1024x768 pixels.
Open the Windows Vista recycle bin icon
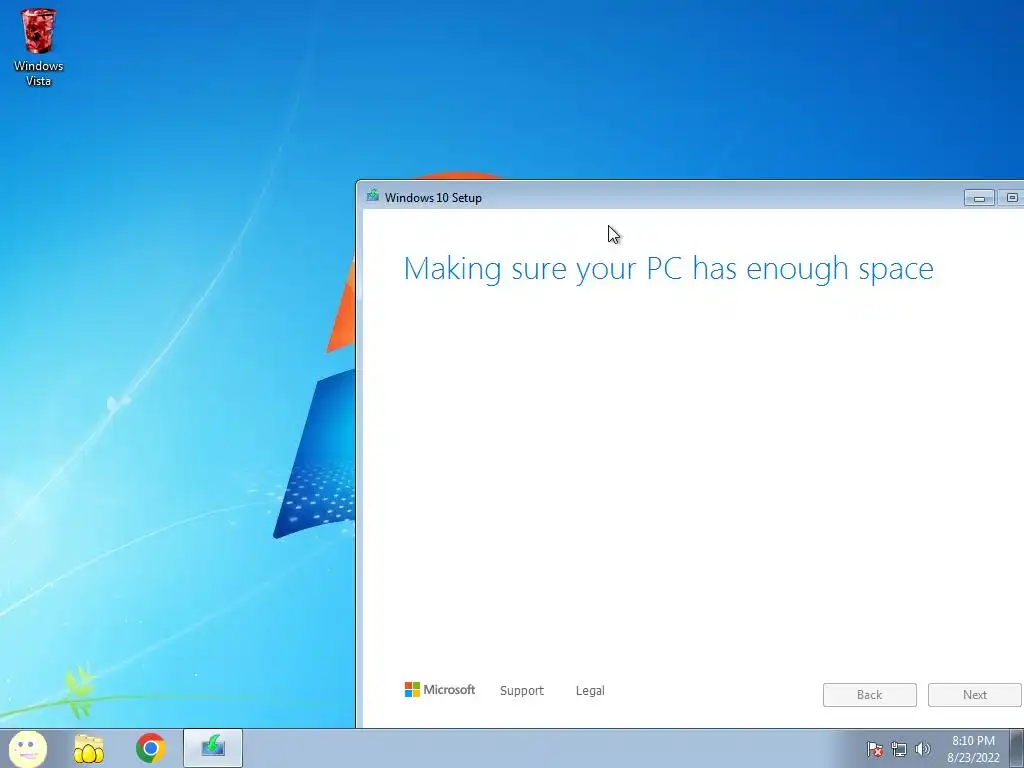click(x=38, y=47)
